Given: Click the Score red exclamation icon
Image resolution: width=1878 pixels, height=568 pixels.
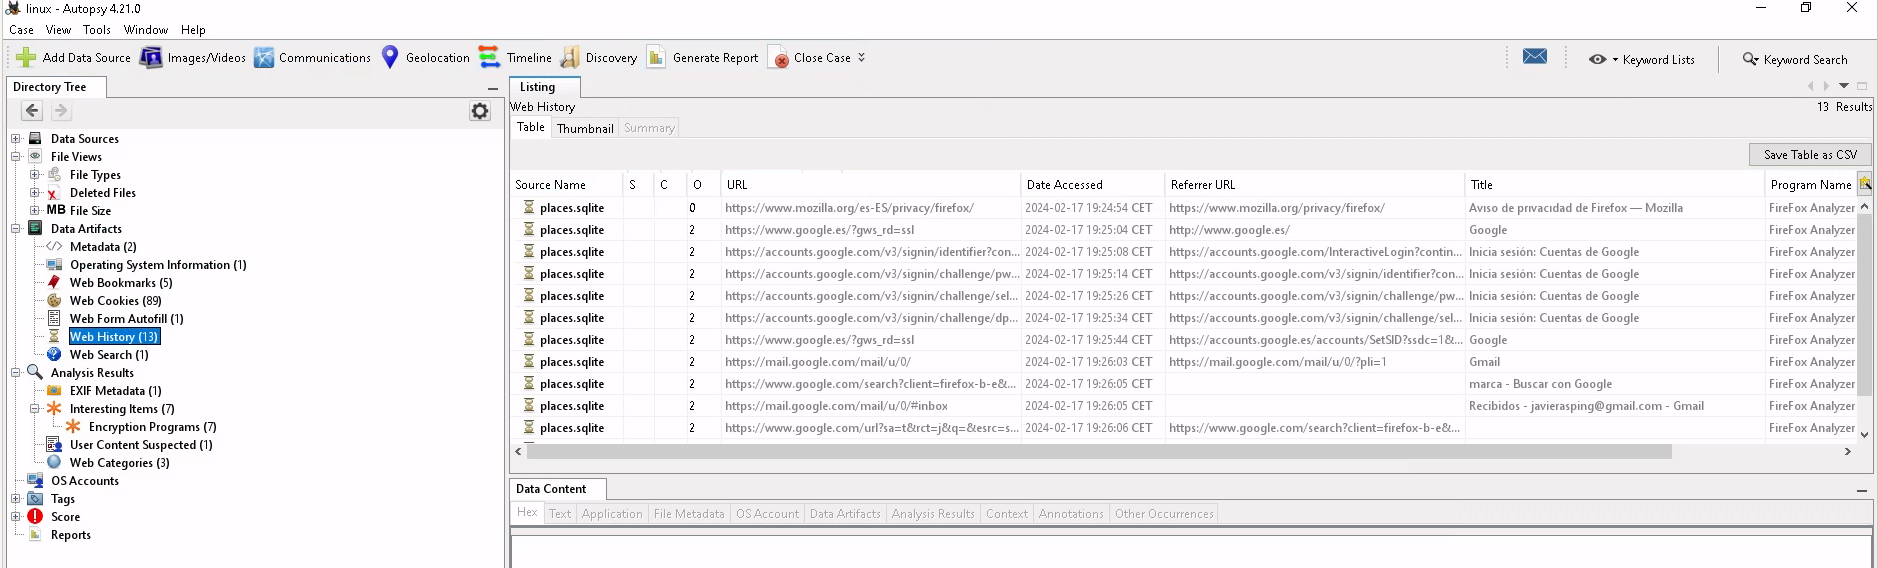Looking at the screenshot, I should pos(35,517).
